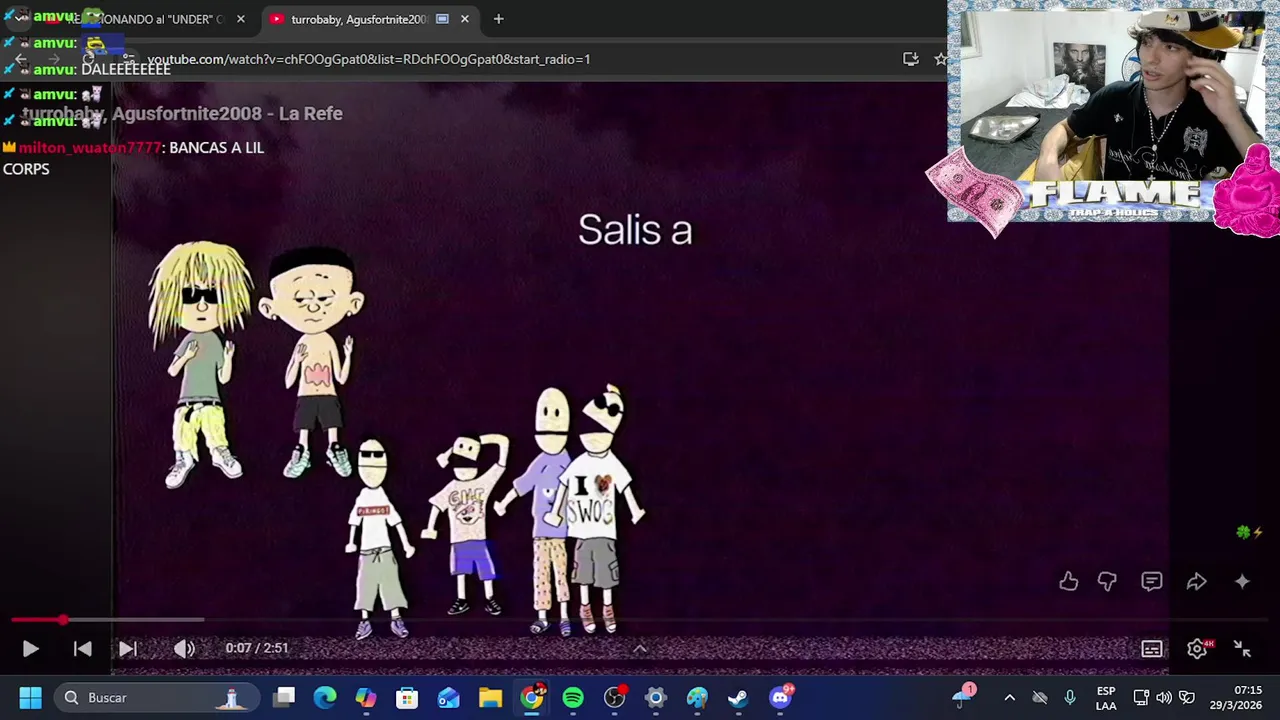This screenshot has height=720, width=1280.
Task: Switch to Chrome in the taskbar
Action: point(532,698)
